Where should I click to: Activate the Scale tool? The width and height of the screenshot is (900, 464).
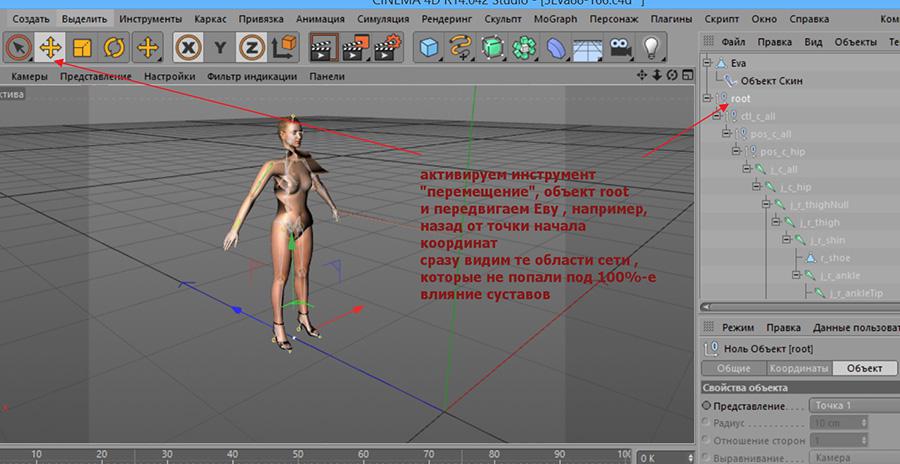pyautogui.click(x=81, y=47)
